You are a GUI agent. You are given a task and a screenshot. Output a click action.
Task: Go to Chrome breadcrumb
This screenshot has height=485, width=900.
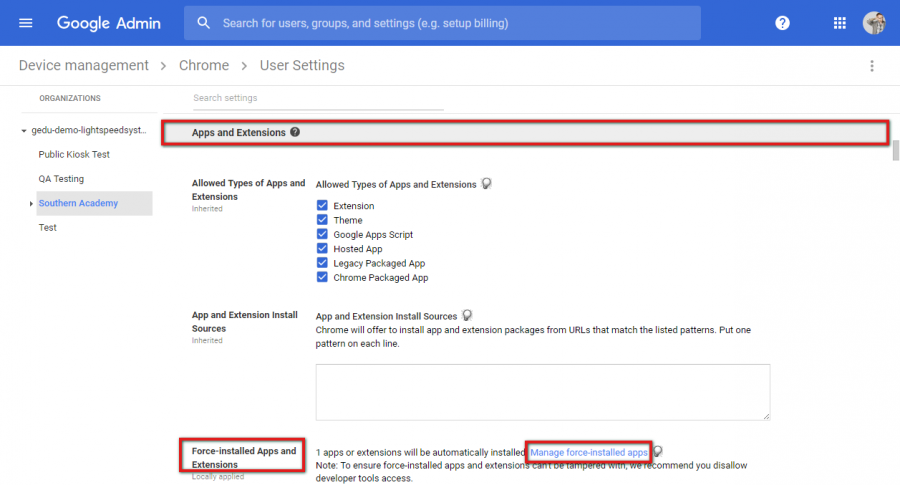[x=204, y=65]
